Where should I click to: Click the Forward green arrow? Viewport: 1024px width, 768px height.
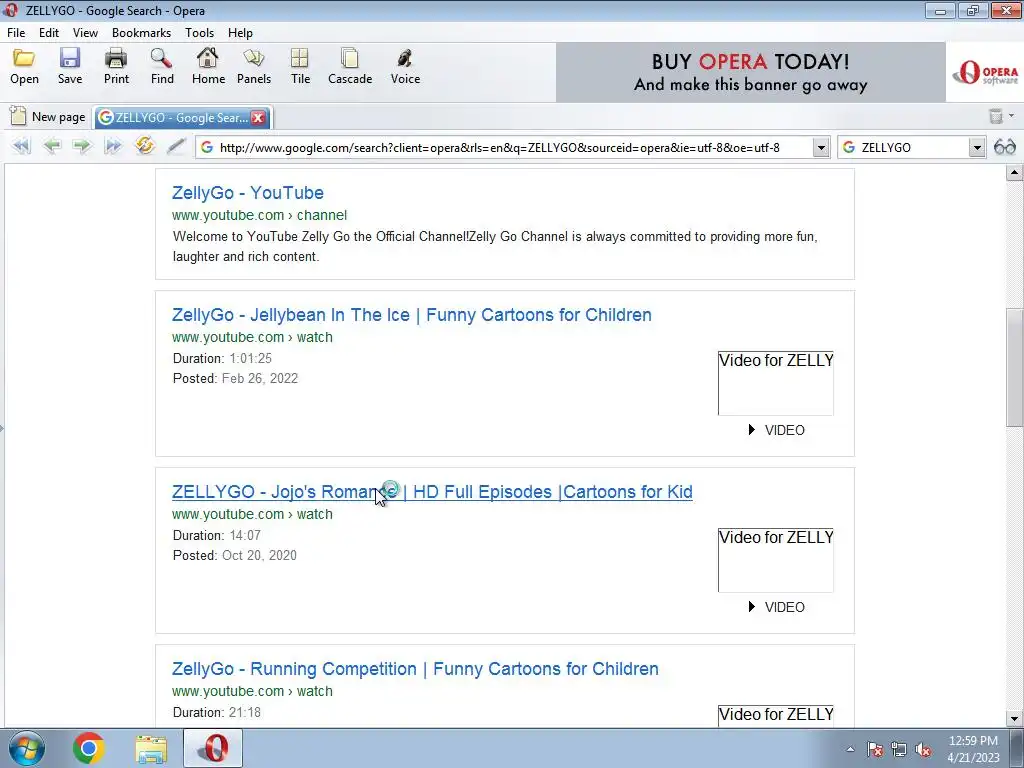click(82, 146)
